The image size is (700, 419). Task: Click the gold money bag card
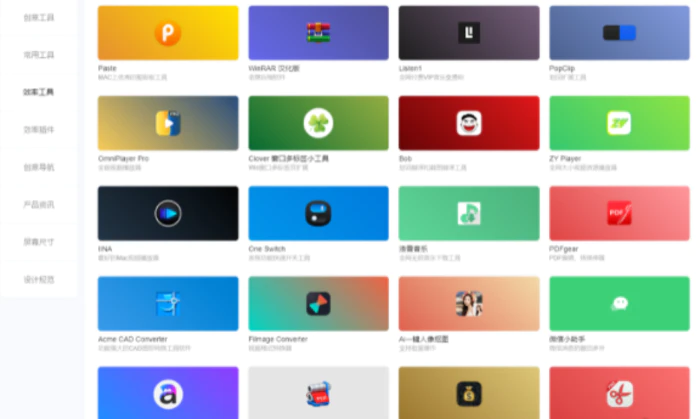tap(468, 392)
